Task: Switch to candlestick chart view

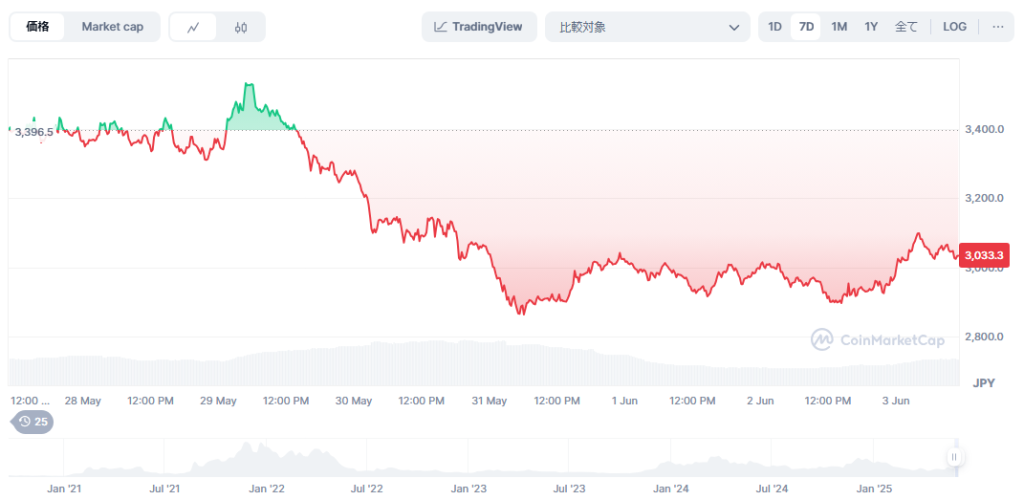Action: pos(241,27)
